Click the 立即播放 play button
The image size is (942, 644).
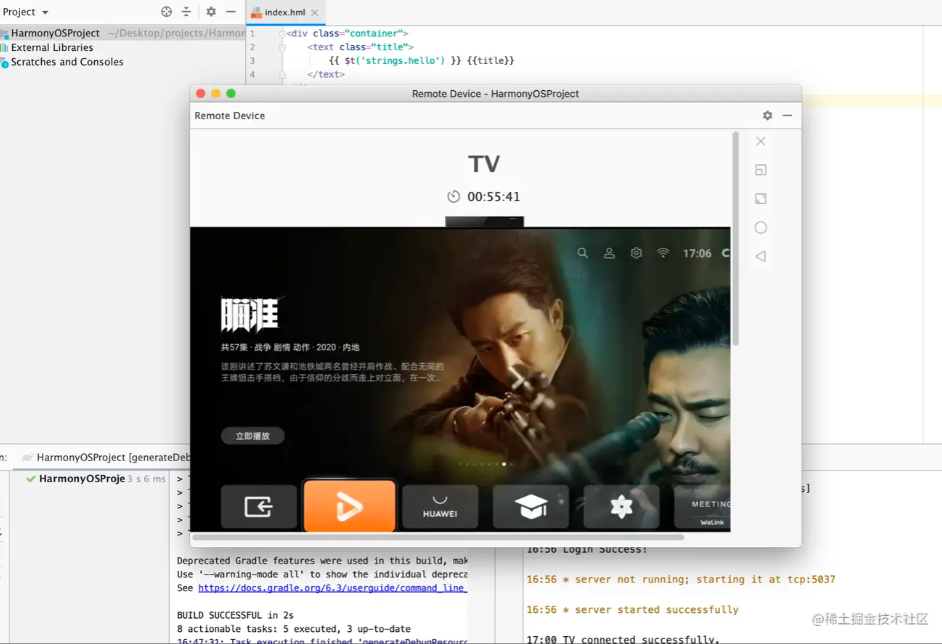coord(252,435)
